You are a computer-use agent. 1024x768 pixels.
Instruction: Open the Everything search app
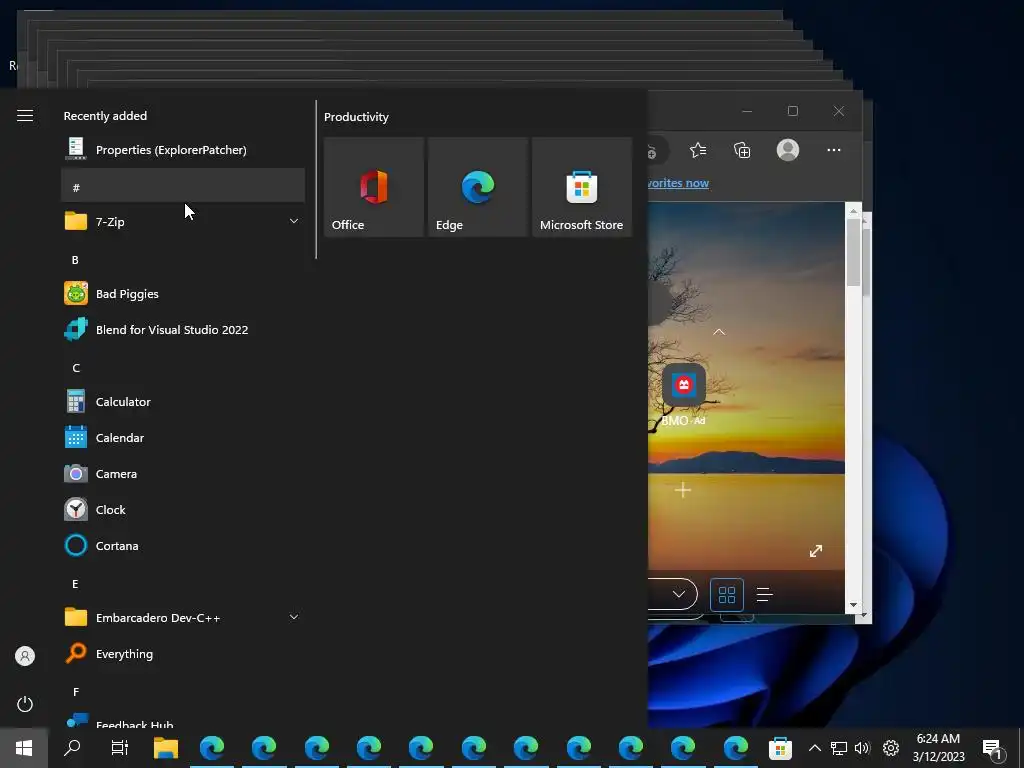[x=183, y=654]
